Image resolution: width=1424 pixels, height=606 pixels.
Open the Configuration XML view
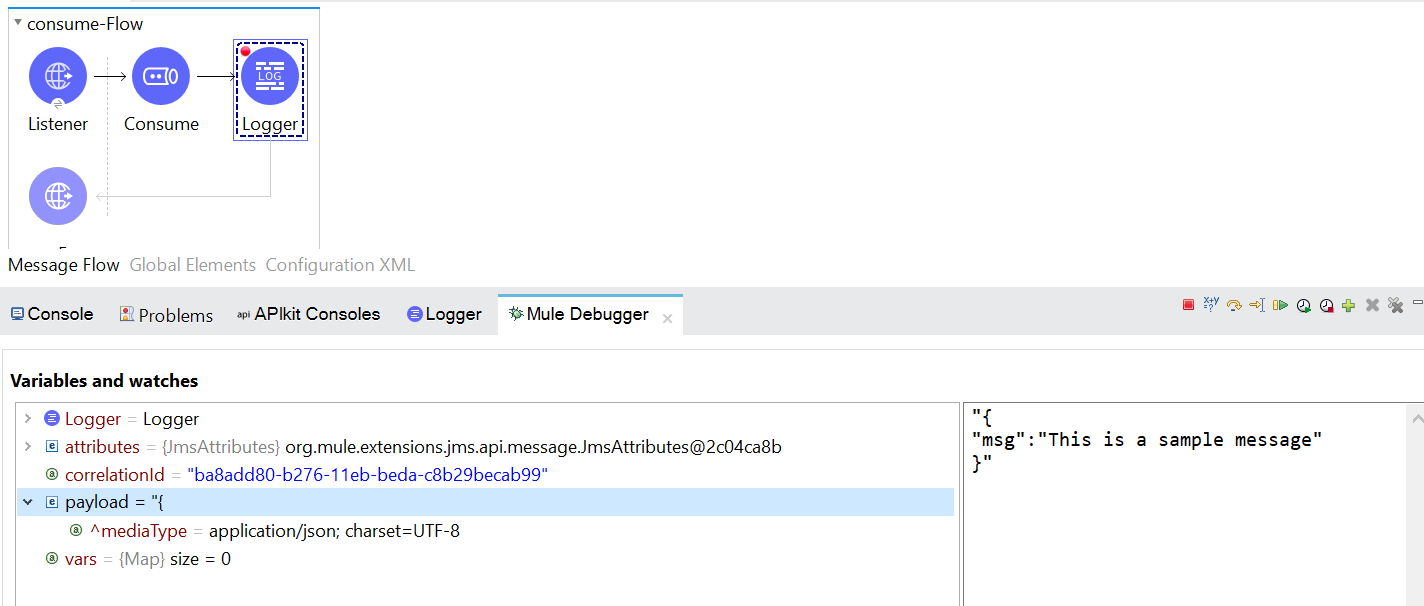pyautogui.click(x=339, y=264)
